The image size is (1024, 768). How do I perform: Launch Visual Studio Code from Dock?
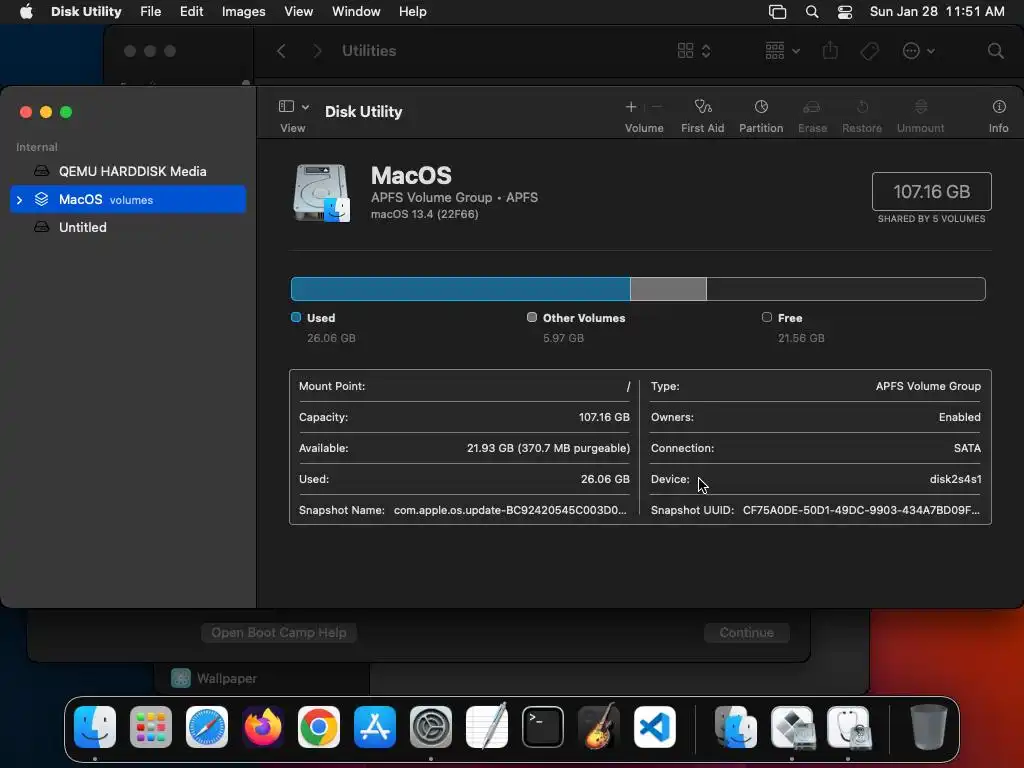(x=654, y=727)
